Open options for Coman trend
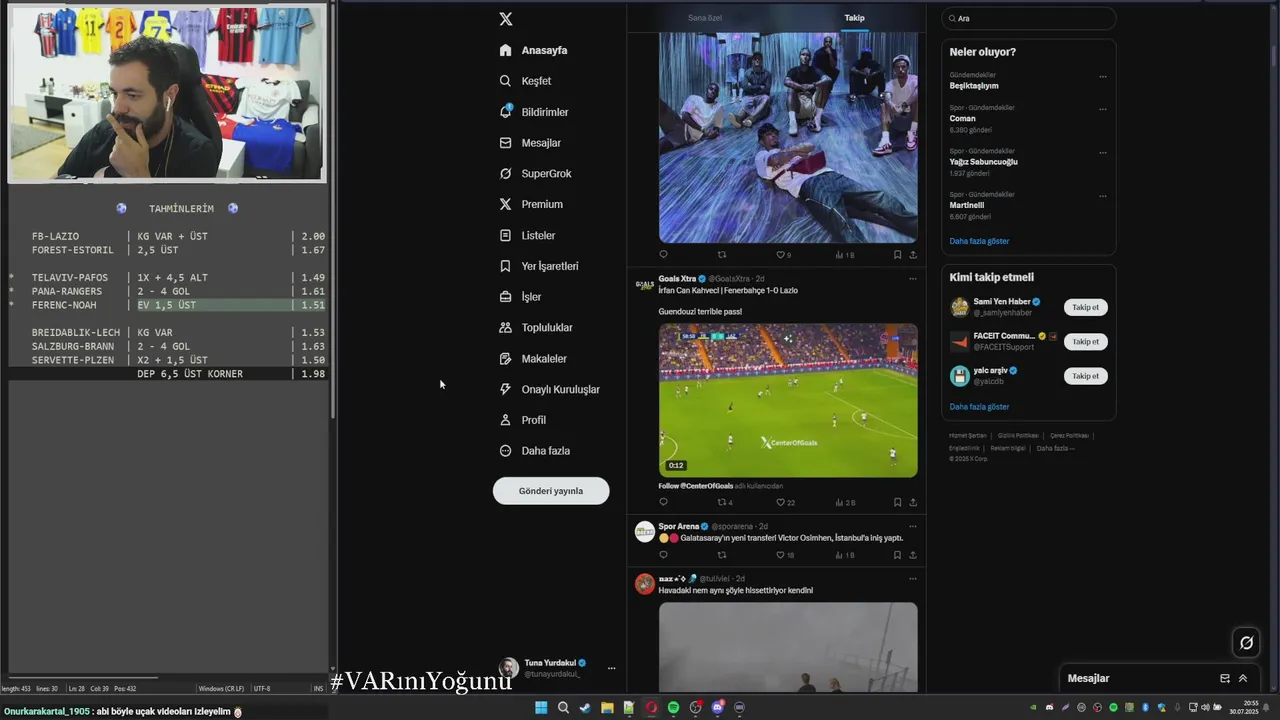 pyautogui.click(x=1103, y=109)
